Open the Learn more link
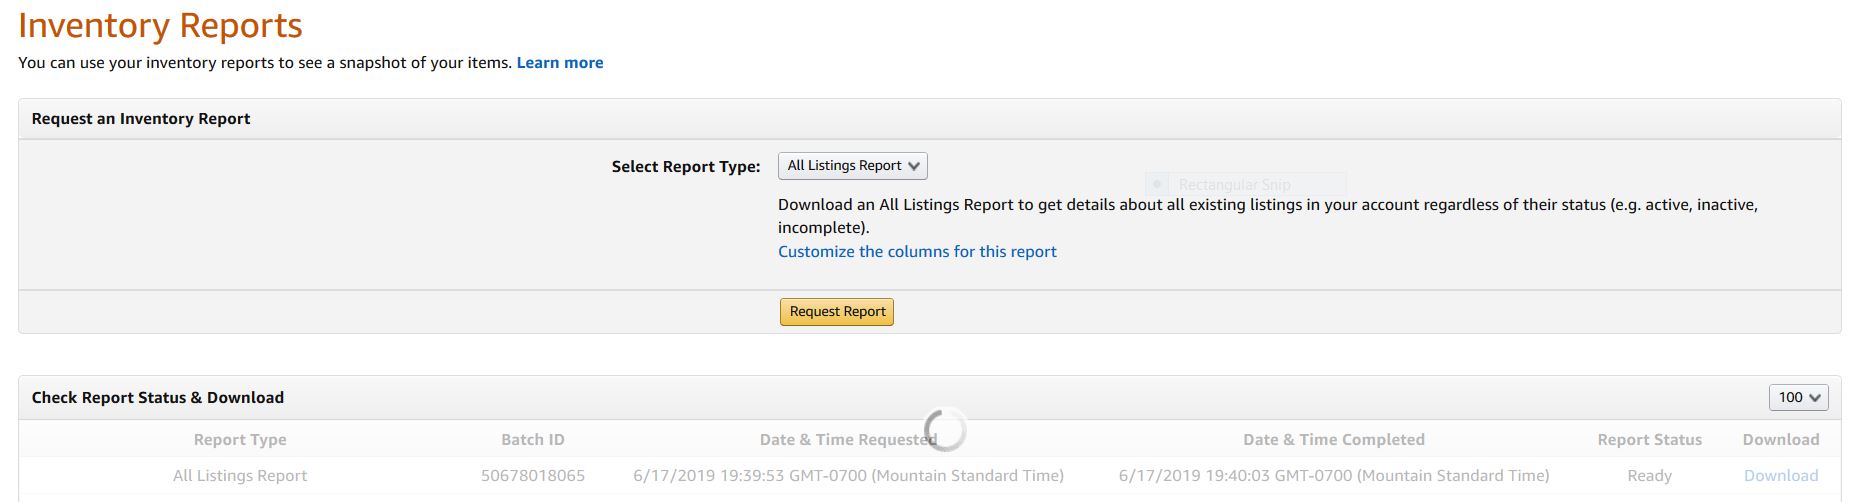The image size is (1861, 502). click(x=559, y=63)
